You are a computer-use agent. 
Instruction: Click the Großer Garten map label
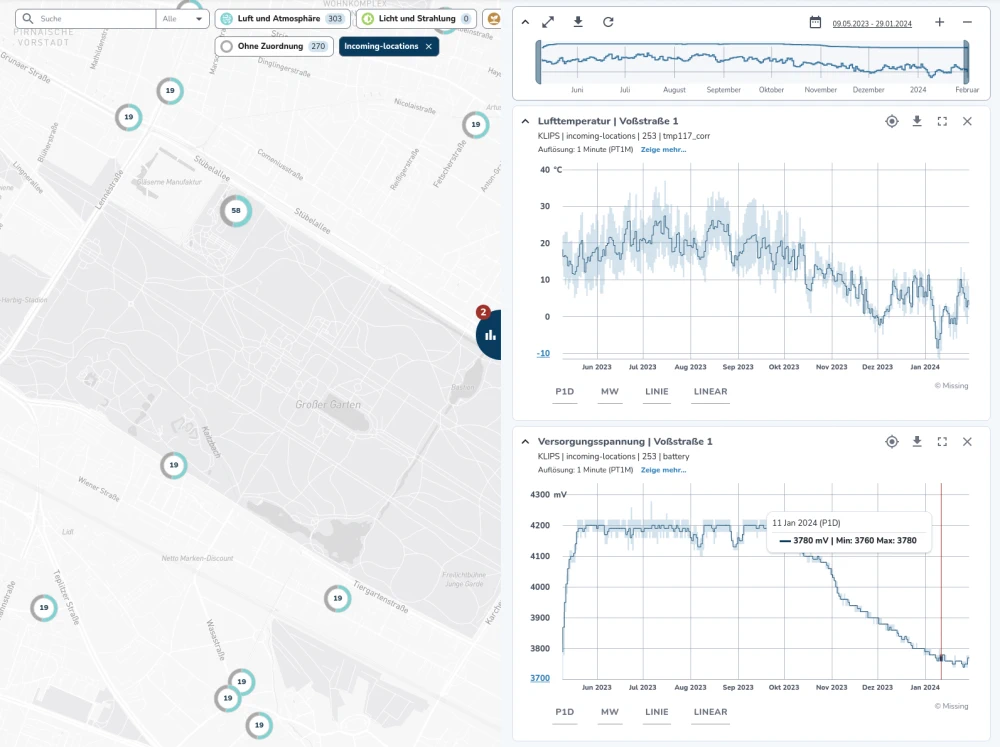coord(328,404)
